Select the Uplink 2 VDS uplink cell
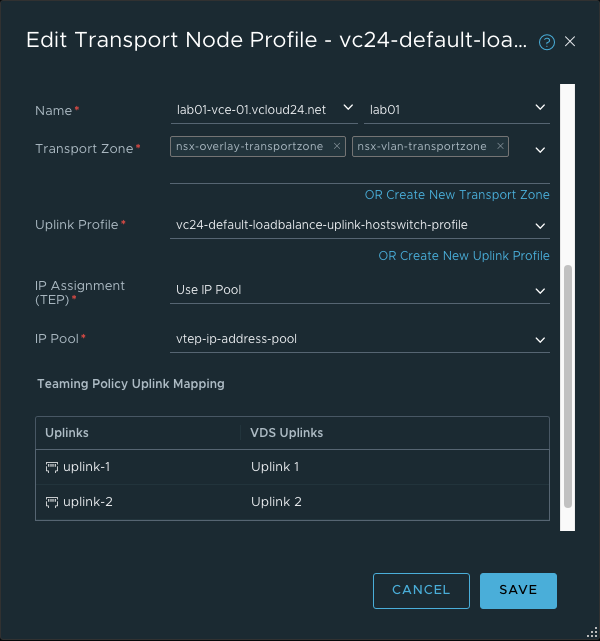Image resolution: width=600 pixels, height=641 pixels. point(276,502)
